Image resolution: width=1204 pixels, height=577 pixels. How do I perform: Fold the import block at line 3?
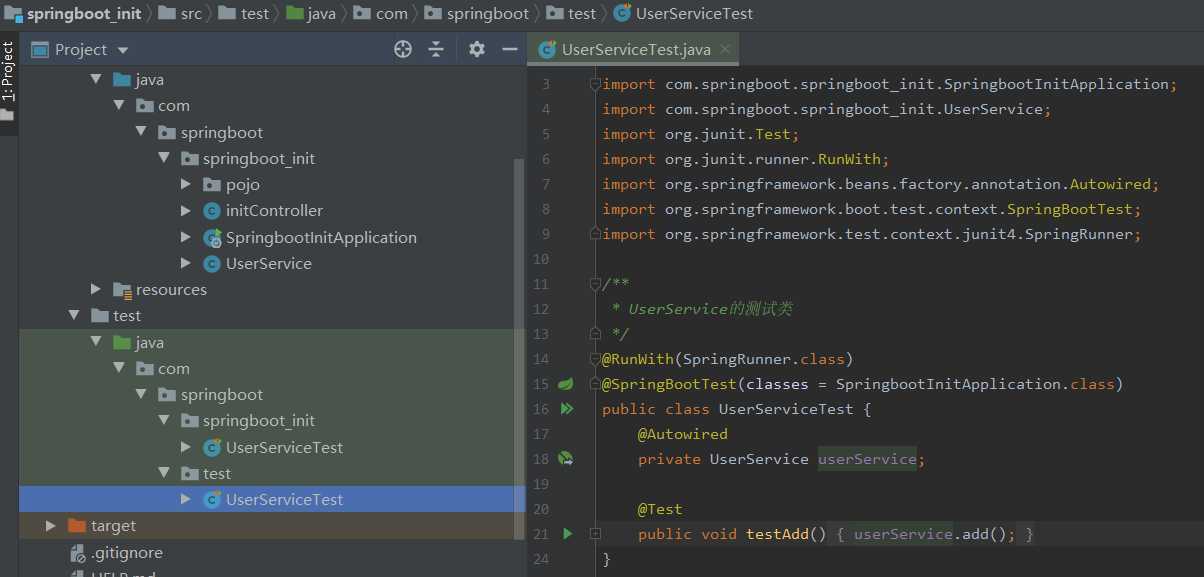coord(595,84)
